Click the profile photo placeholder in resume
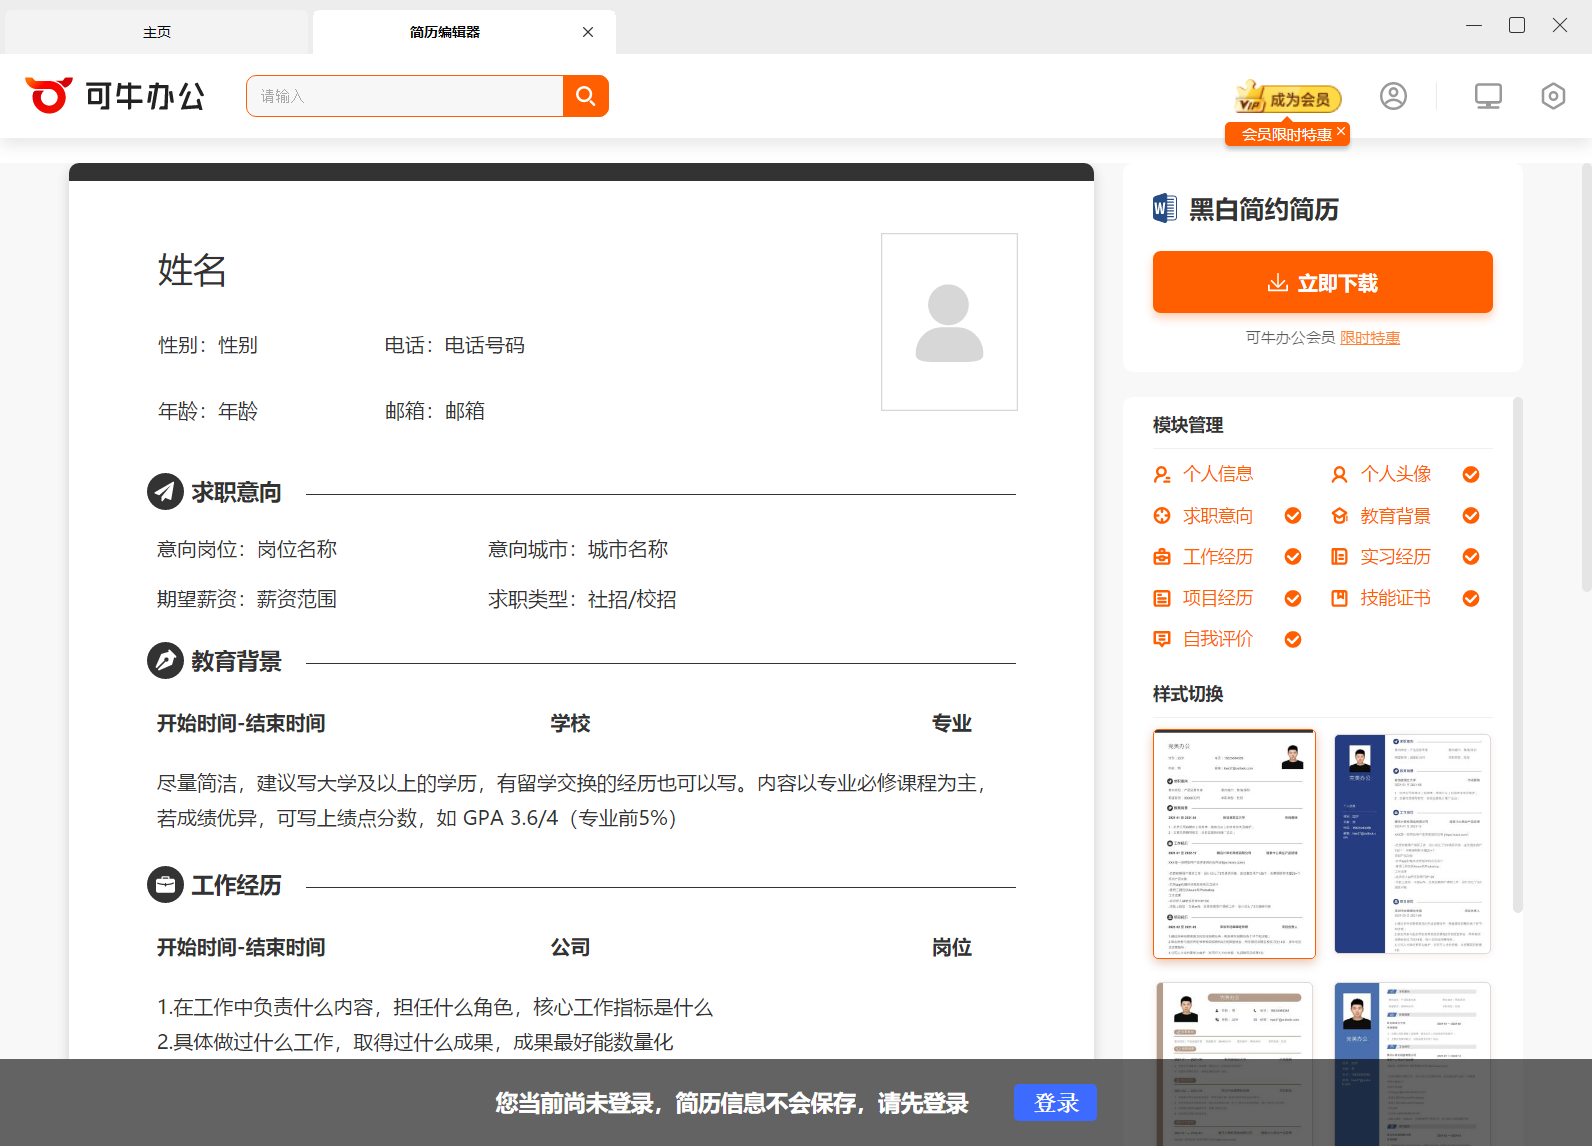 949,322
